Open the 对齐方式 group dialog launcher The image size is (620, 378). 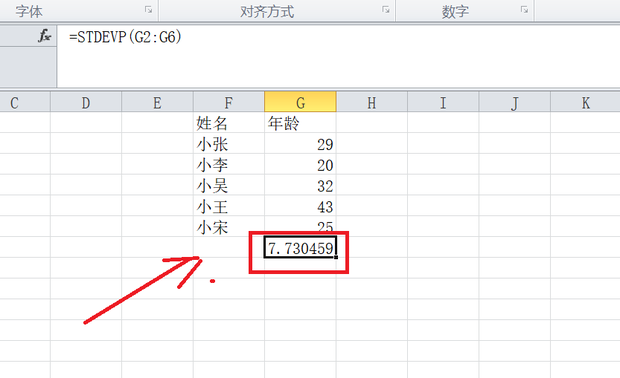(386, 9)
